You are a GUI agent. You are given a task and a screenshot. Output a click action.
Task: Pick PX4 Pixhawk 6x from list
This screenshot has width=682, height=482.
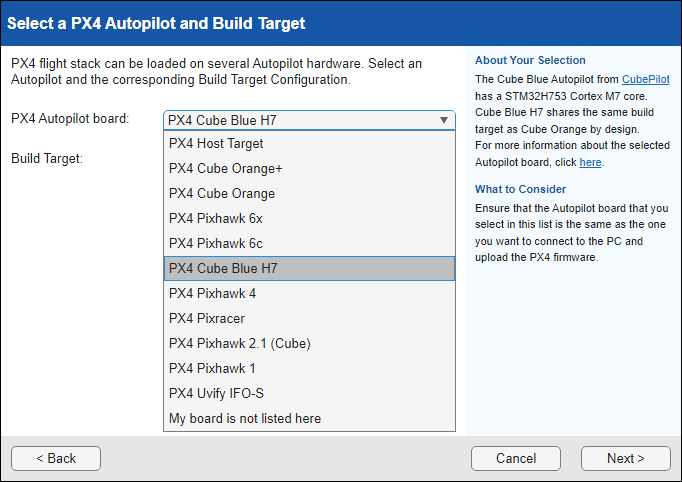(x=216, y=218)
